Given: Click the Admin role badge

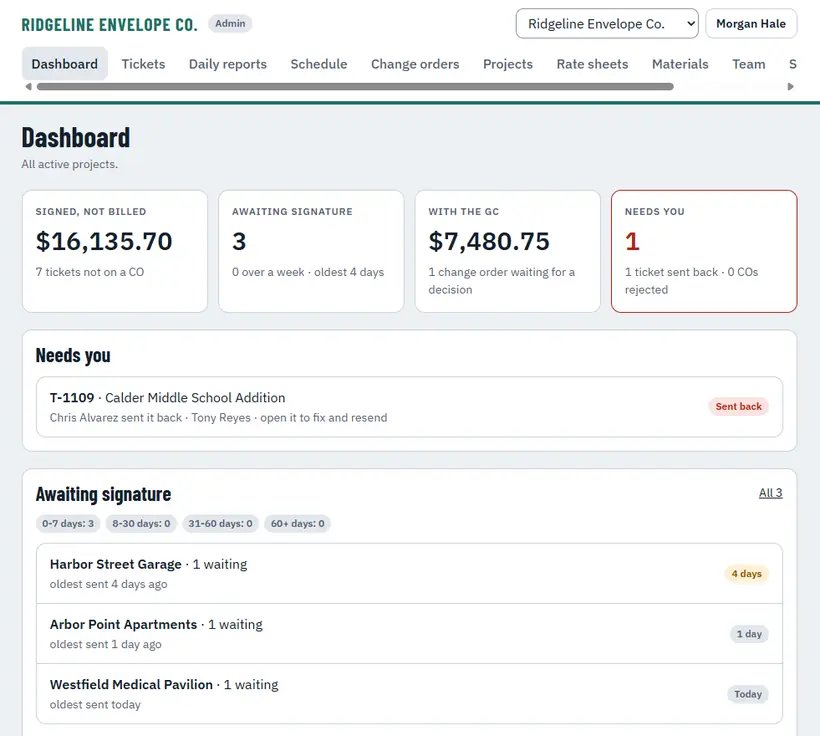Looking at the screenshot, I should point(230,24).
